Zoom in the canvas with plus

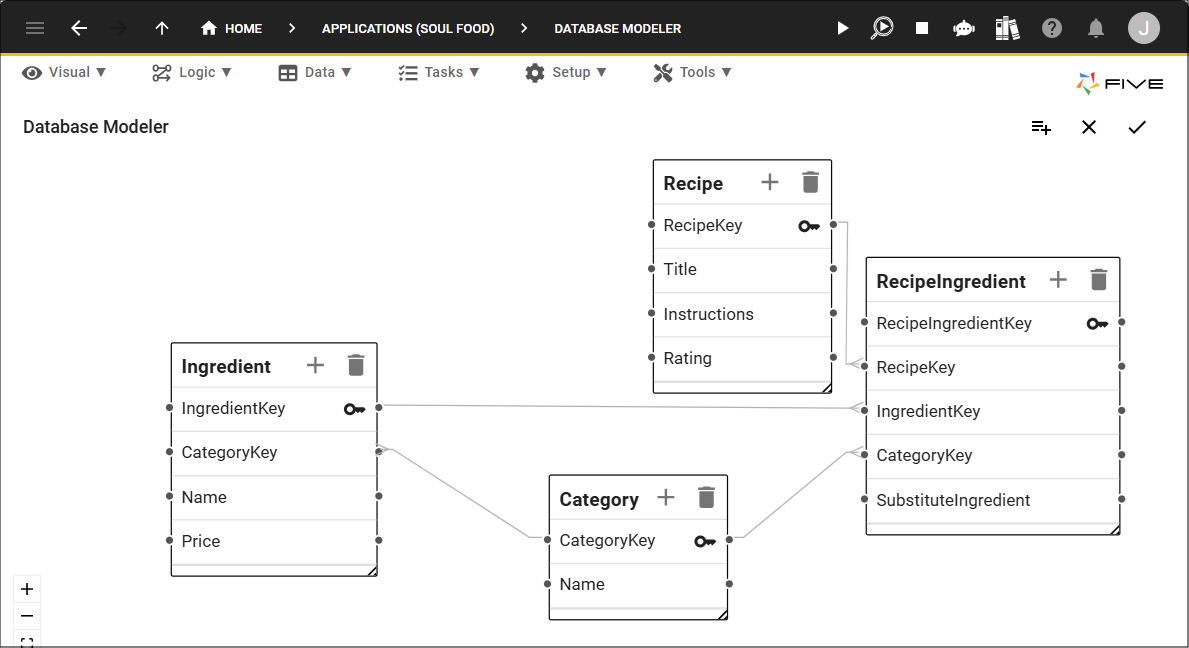tap(27, 590)
